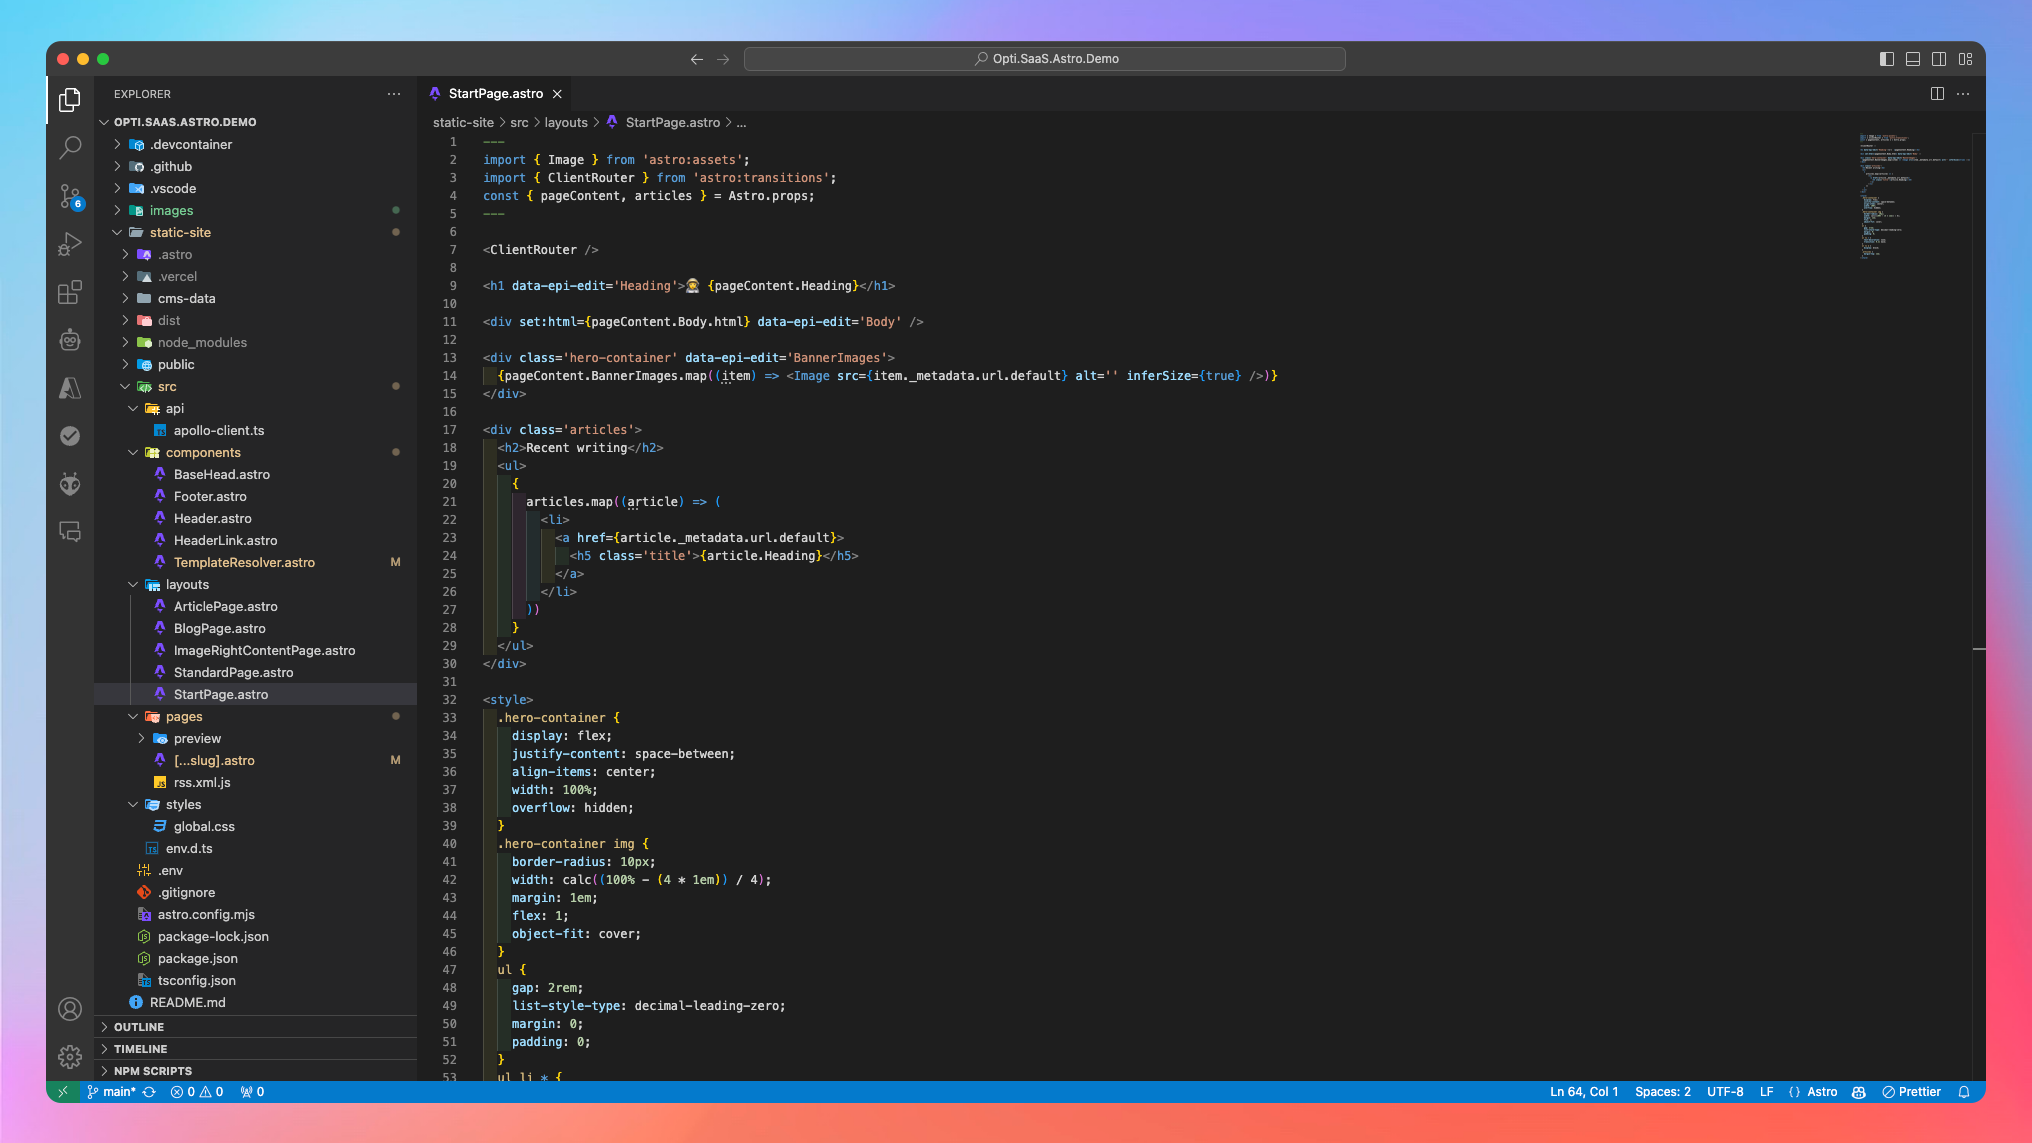This screenshot has height=1143, width=2032.
Task: Click the main* branch in status bar
Action: 118,1092
